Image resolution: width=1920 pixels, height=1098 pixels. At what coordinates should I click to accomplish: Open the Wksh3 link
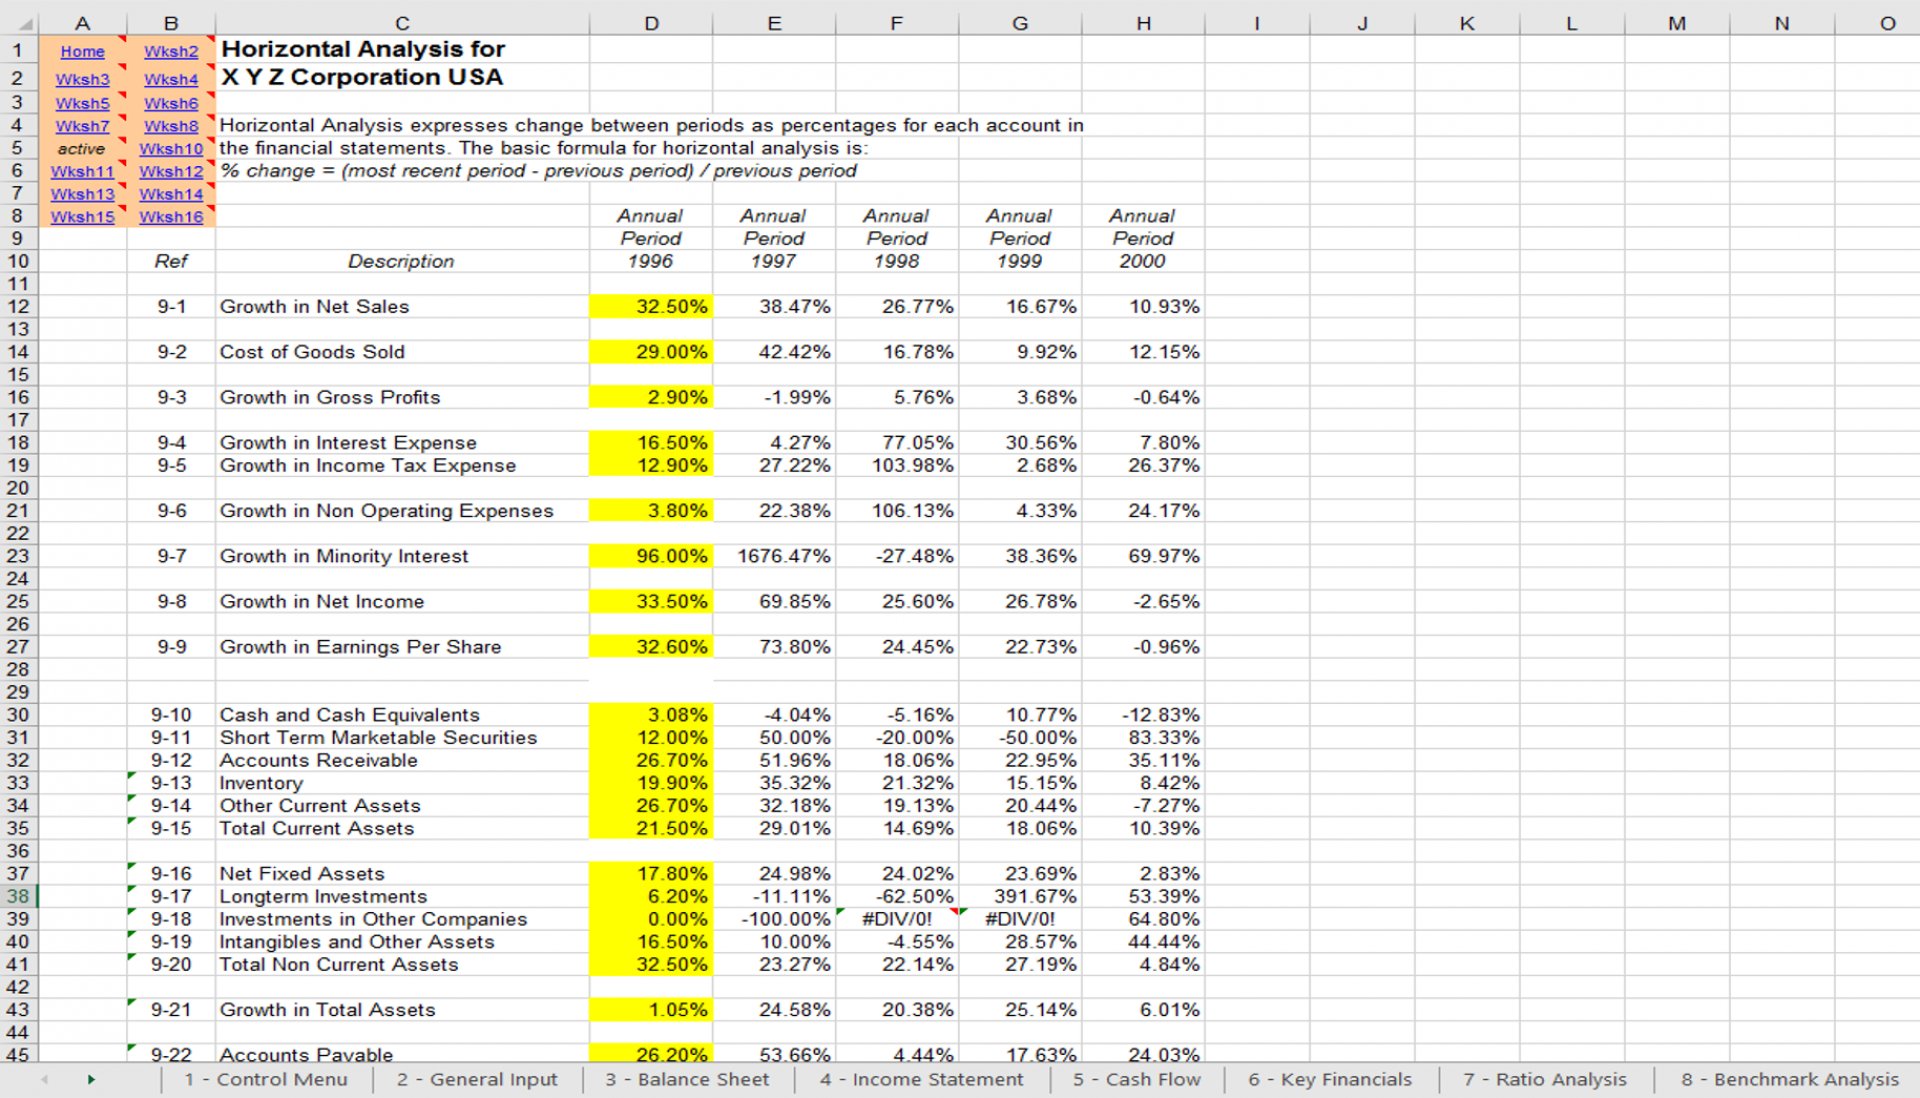[82, 79]
